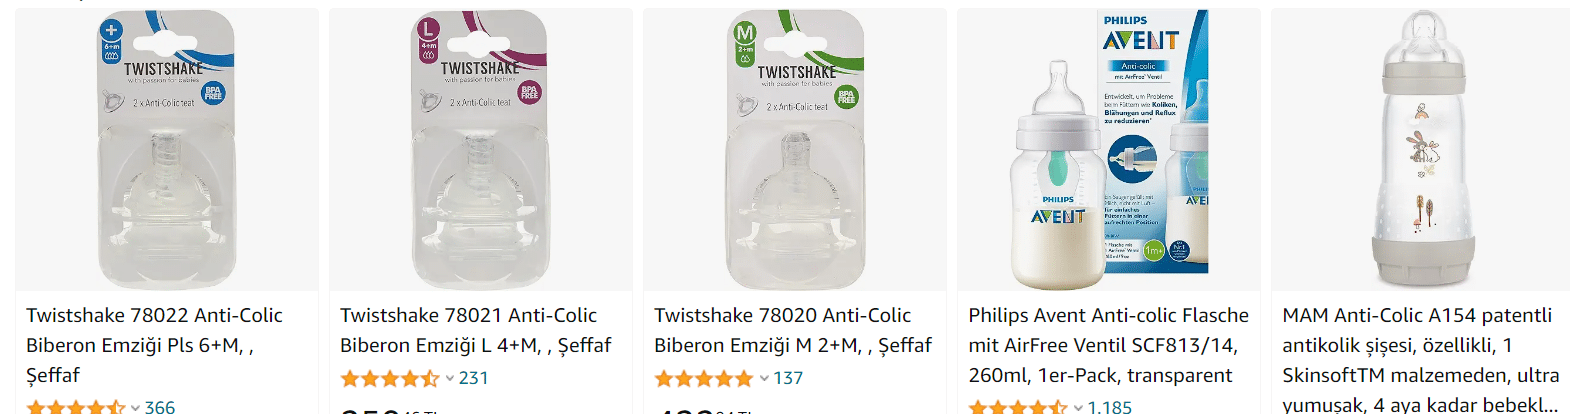
Task: Open MAM Anti-Colic bottle product image
Action: click(x=1421, y=150)
